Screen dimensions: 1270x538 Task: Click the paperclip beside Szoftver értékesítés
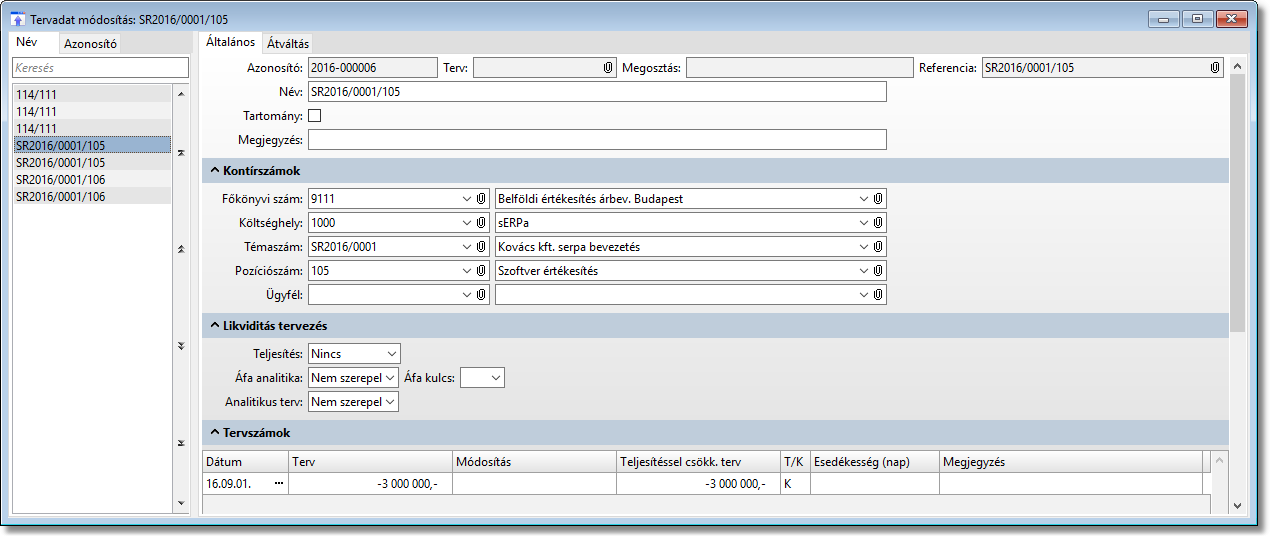[878, 271]
